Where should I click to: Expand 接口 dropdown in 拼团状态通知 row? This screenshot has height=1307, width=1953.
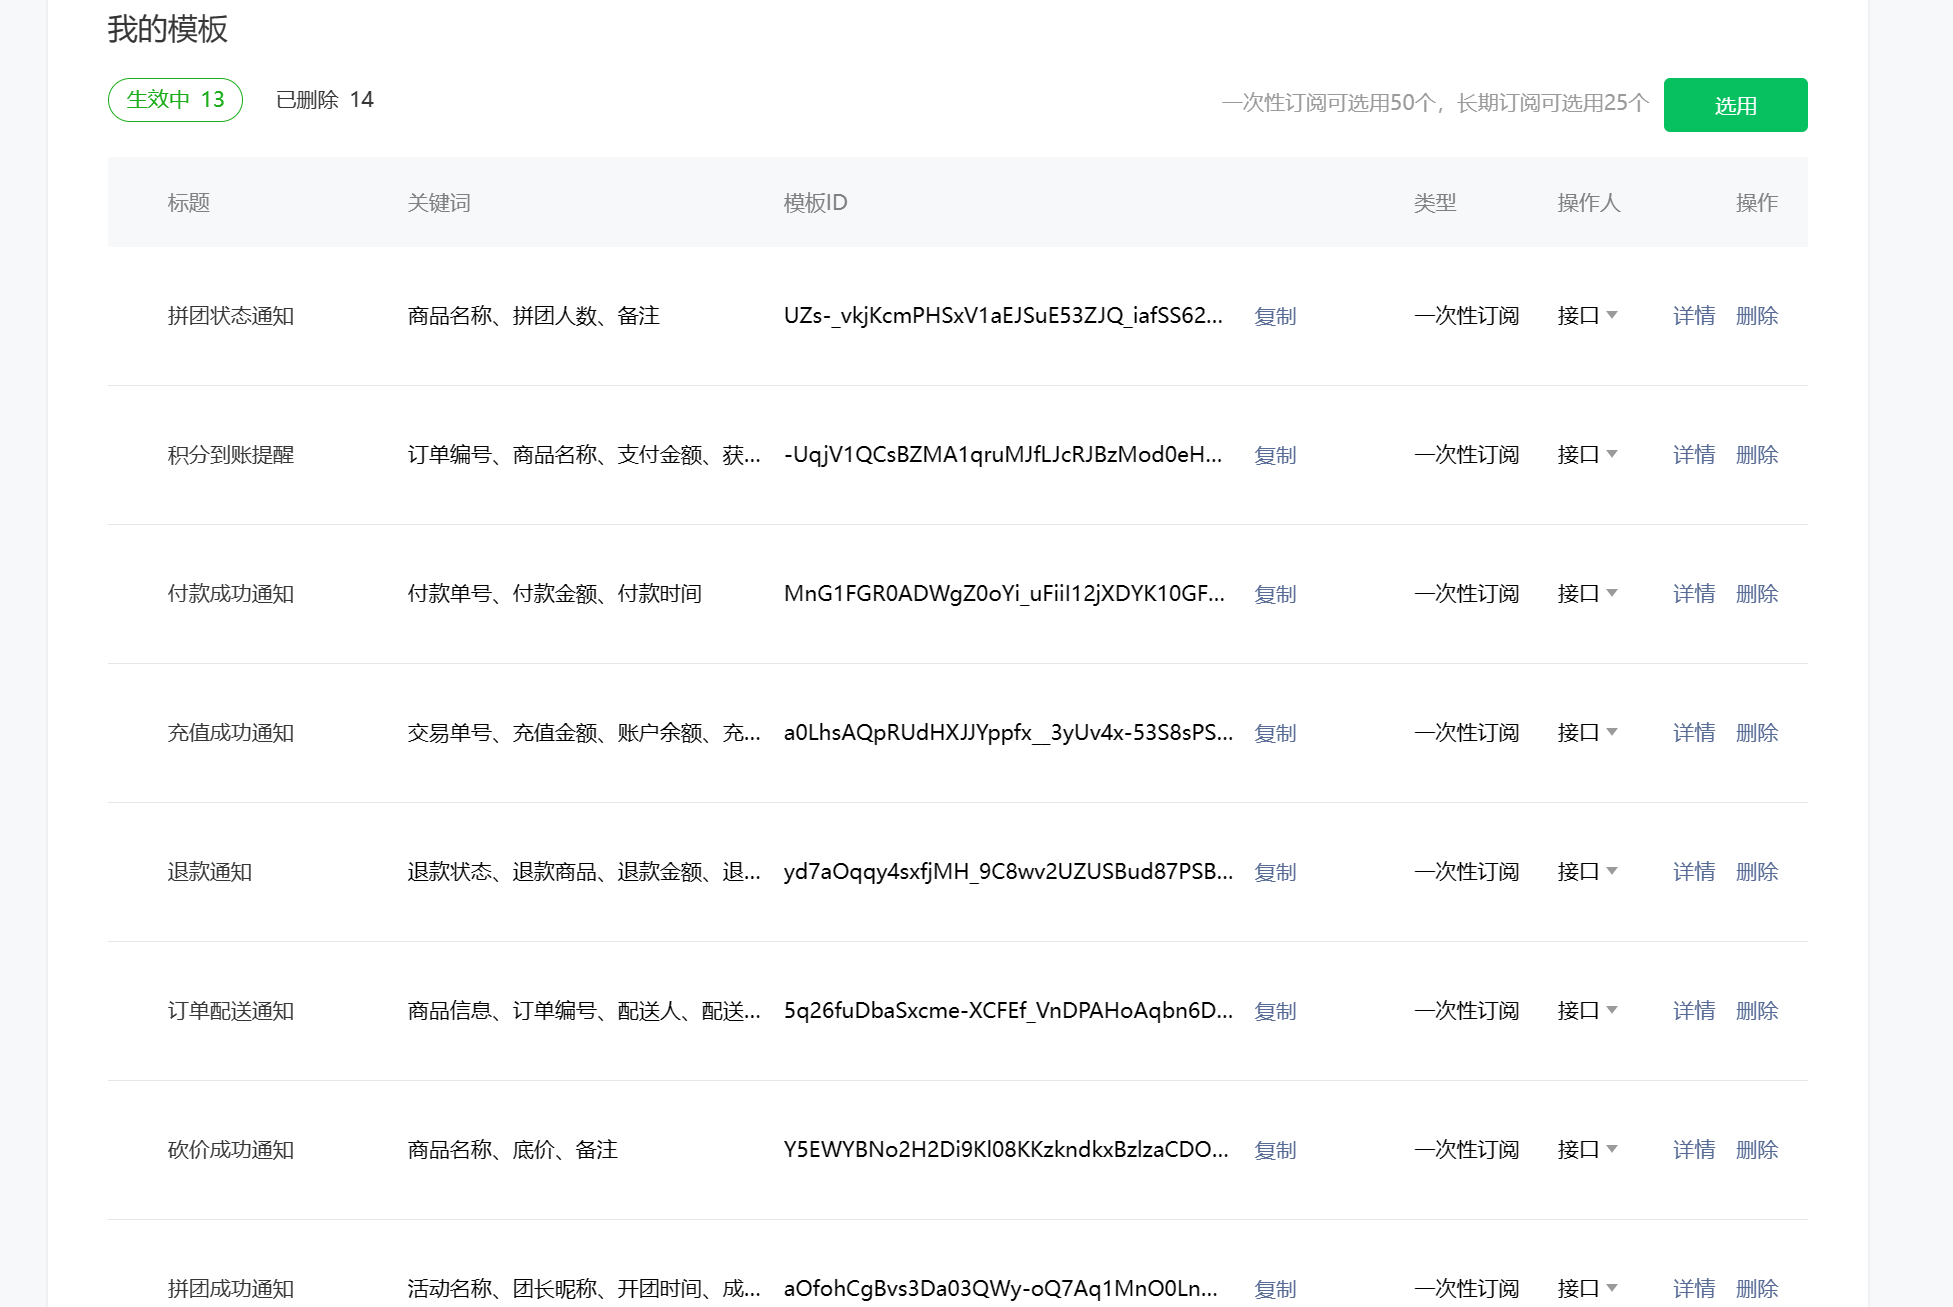coord(1587,316)
